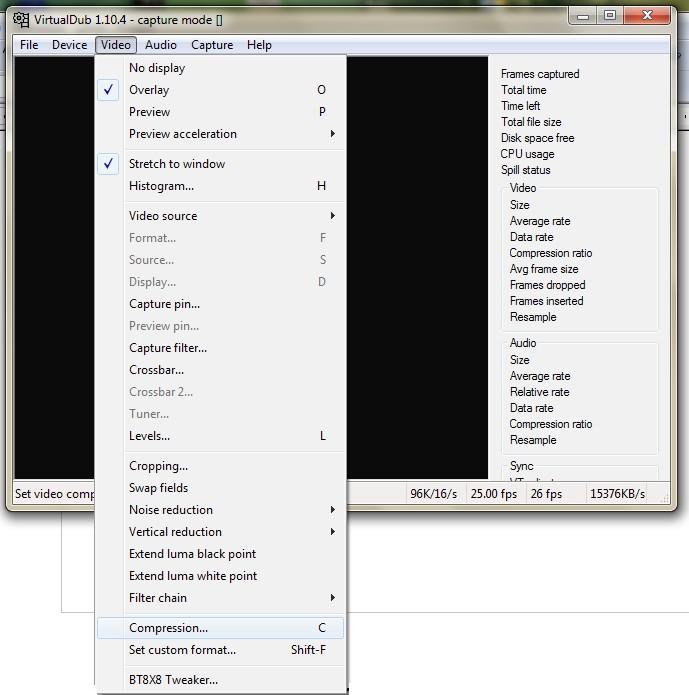Click the Avg frame size label
Screen dimensions: 689x695
tap(544, 269)
